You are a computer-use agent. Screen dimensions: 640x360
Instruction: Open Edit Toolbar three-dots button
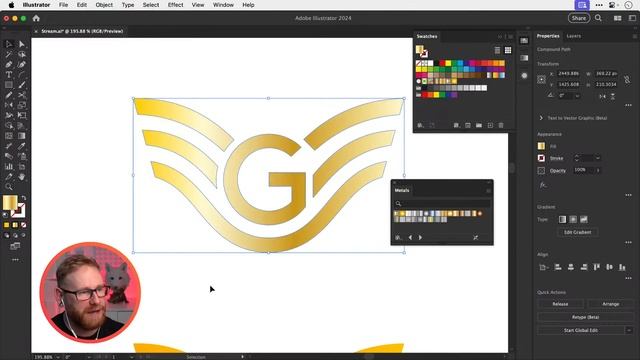pyautogui.click(x=15, y=260)
